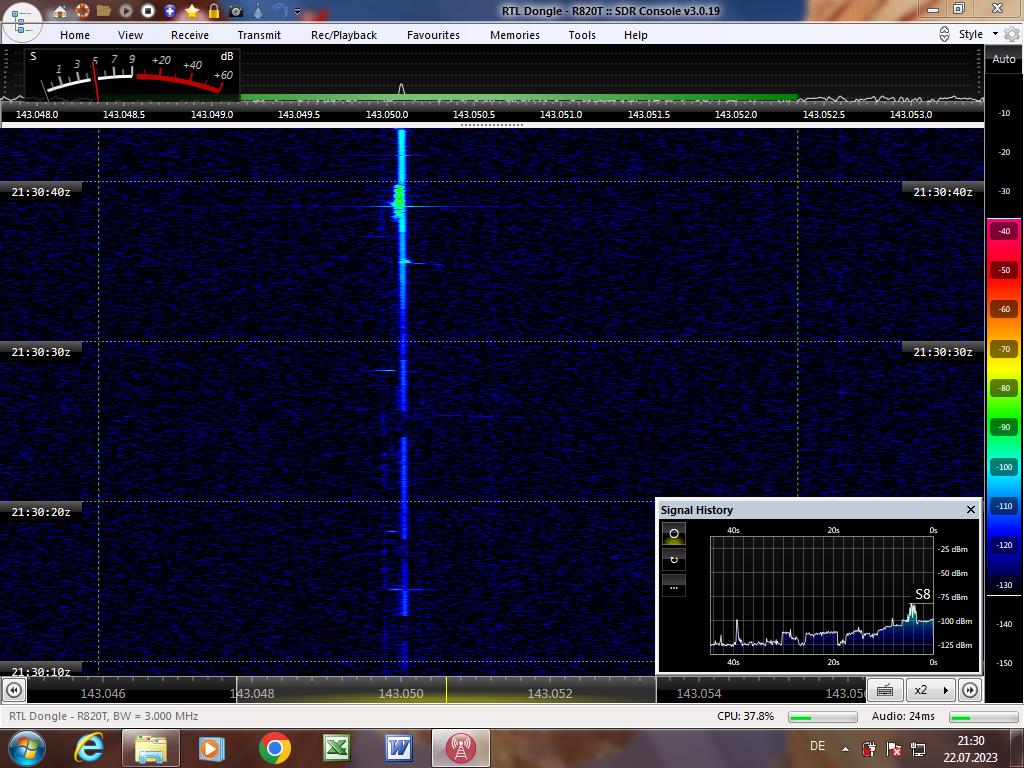This screenshot has width=1024, height=768.
Task: Open Google Chrome from the taskbar
Action: tap(274, 748)
